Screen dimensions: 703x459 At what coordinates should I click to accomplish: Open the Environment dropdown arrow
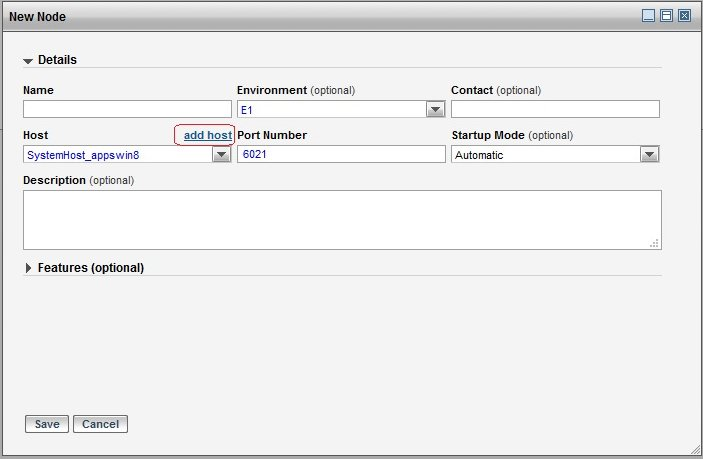click(436, 109)
